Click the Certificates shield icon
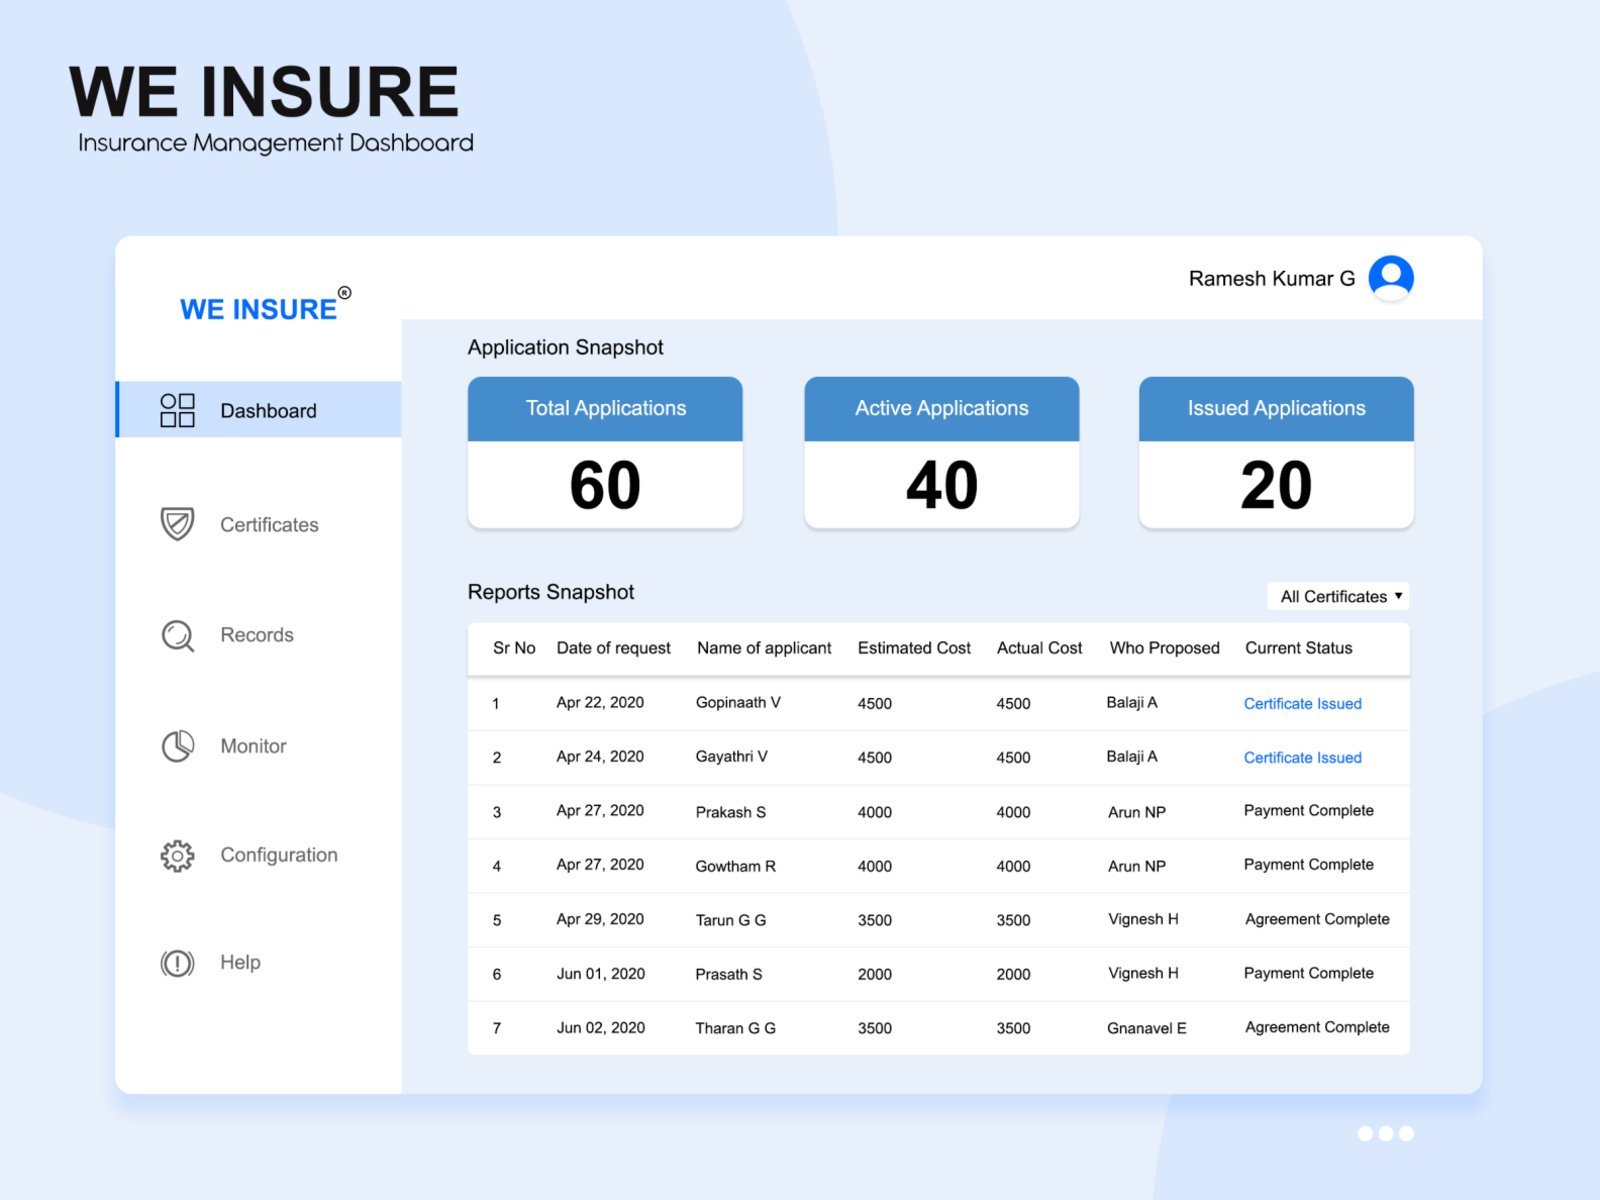Viewport: 1600px width, 1200px height. coord(176,524)
